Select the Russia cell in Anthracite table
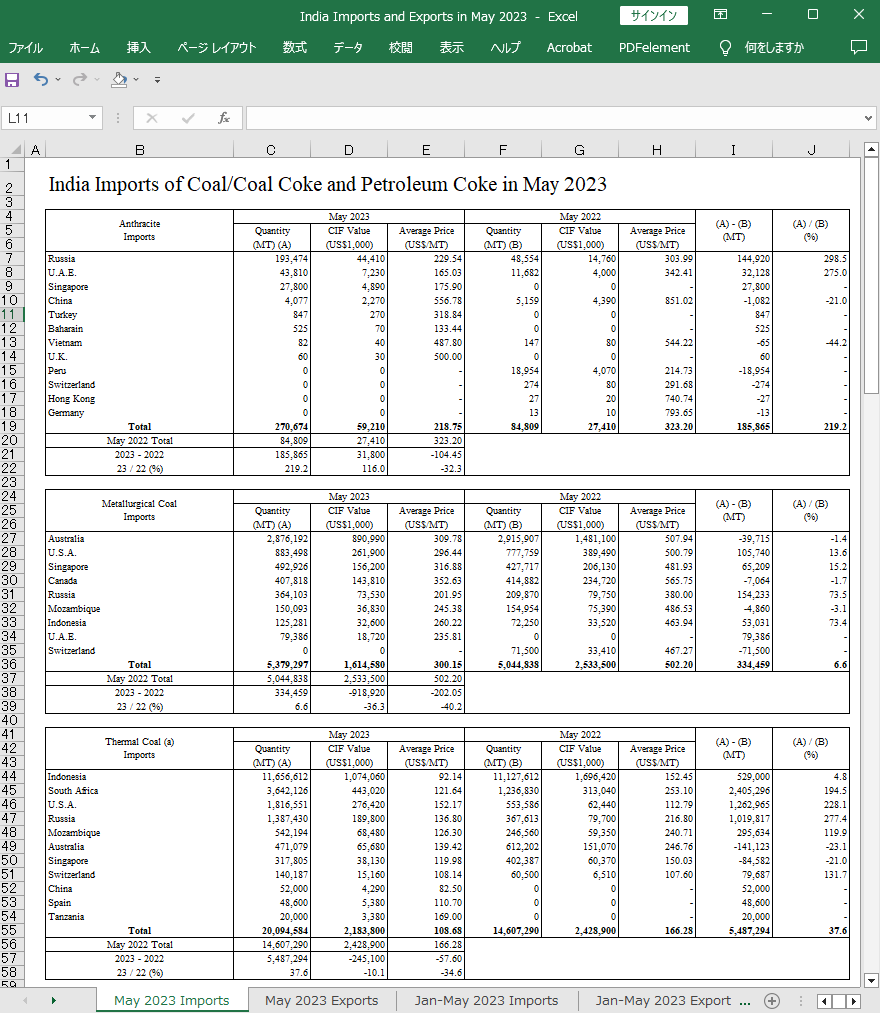The width and height of the screenshot is (880, 1013). 140,258
